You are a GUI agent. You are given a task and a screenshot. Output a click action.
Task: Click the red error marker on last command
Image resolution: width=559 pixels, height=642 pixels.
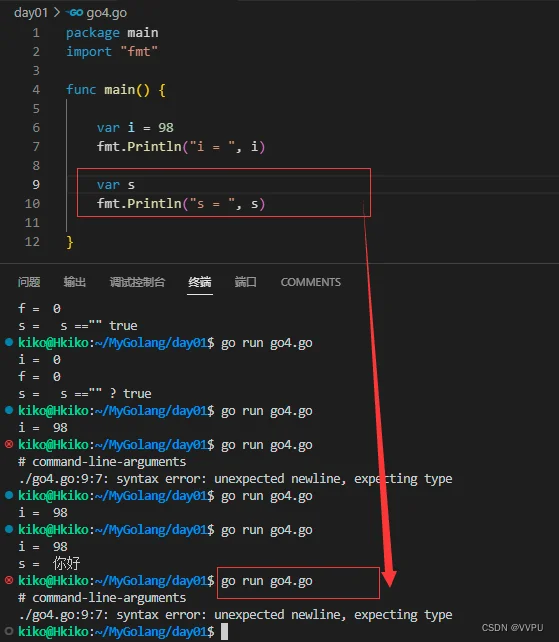click(9, 580)
